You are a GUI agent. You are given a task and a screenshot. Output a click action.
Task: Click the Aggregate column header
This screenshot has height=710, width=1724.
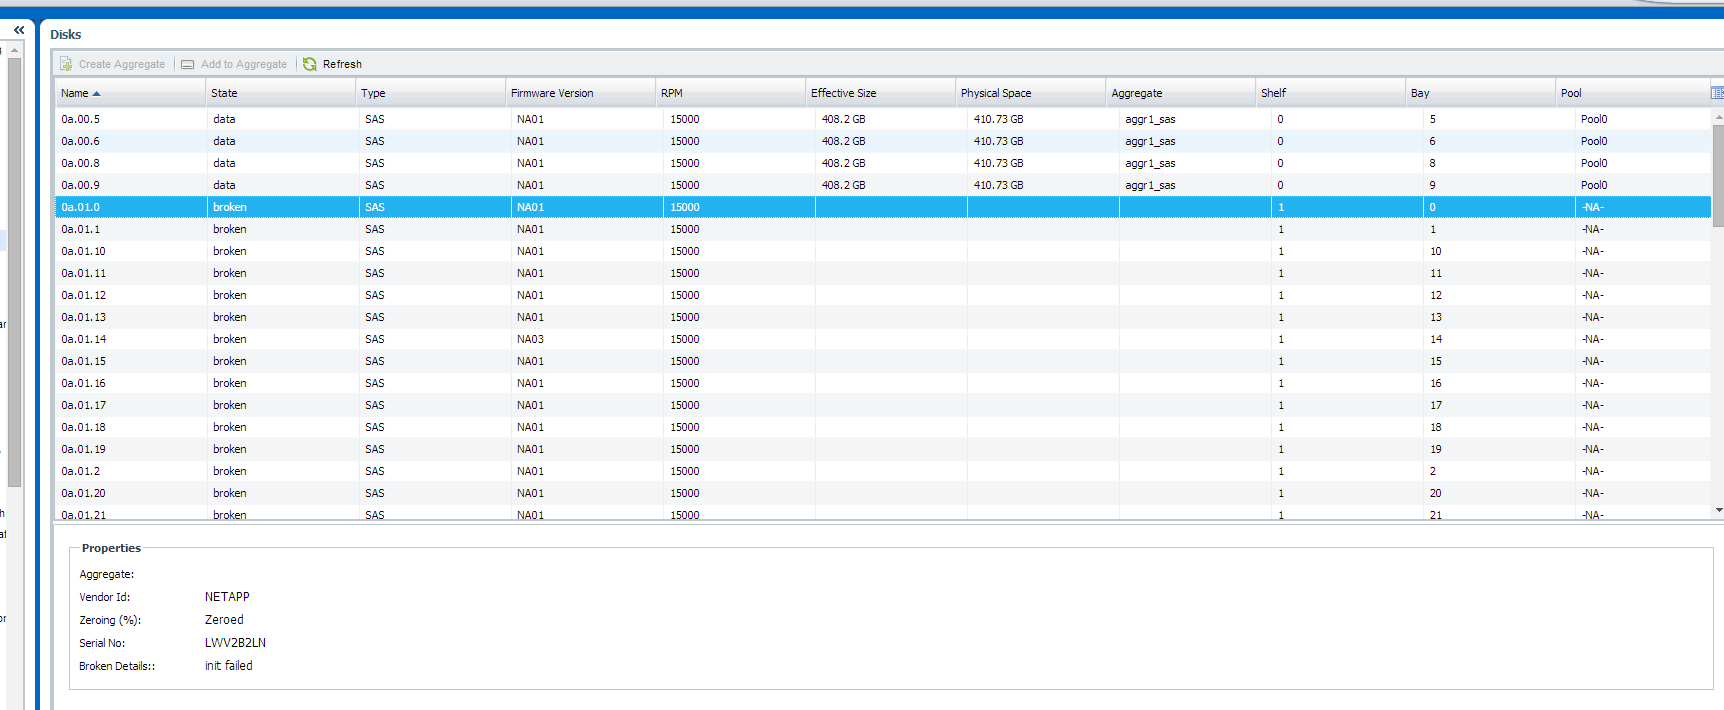coord(1137,93)
